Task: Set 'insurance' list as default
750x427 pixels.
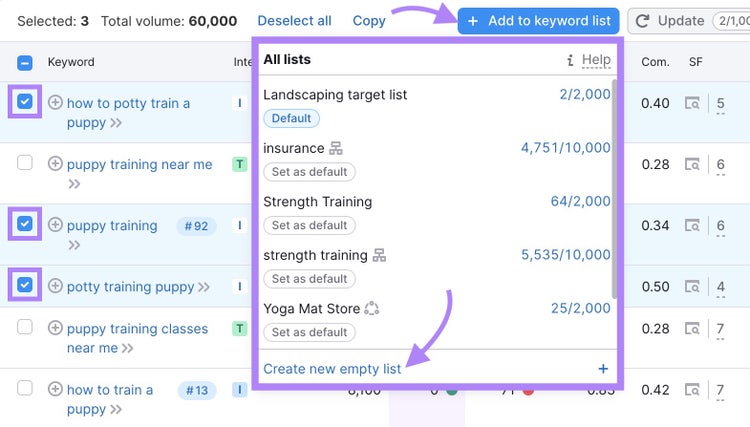Action: [x=309, y=172]
